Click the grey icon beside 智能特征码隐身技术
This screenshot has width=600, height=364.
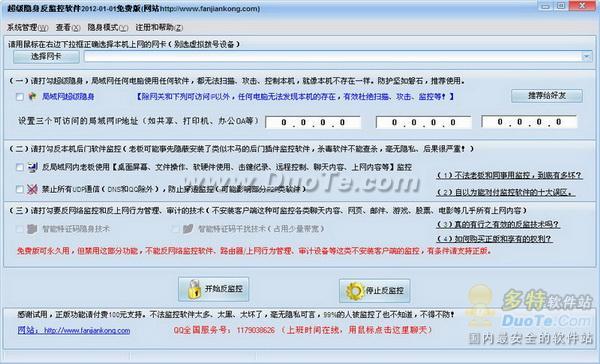coord(32,229)
